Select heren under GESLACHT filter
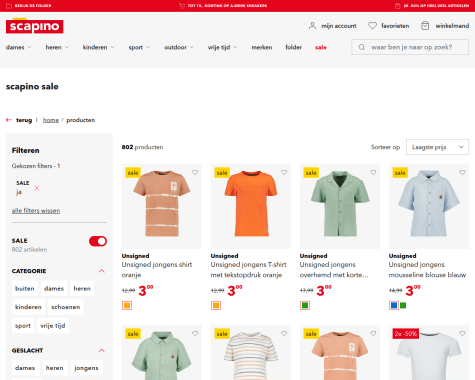Viewport: 475px width, 380px height. (x=55, y=368)
